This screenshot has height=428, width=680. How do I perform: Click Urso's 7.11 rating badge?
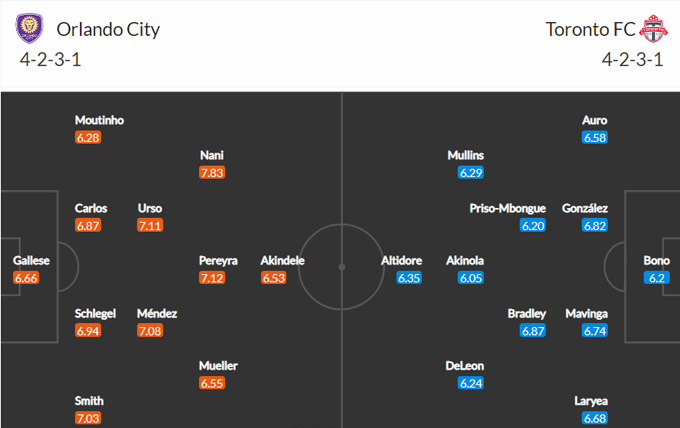point(150,226)
